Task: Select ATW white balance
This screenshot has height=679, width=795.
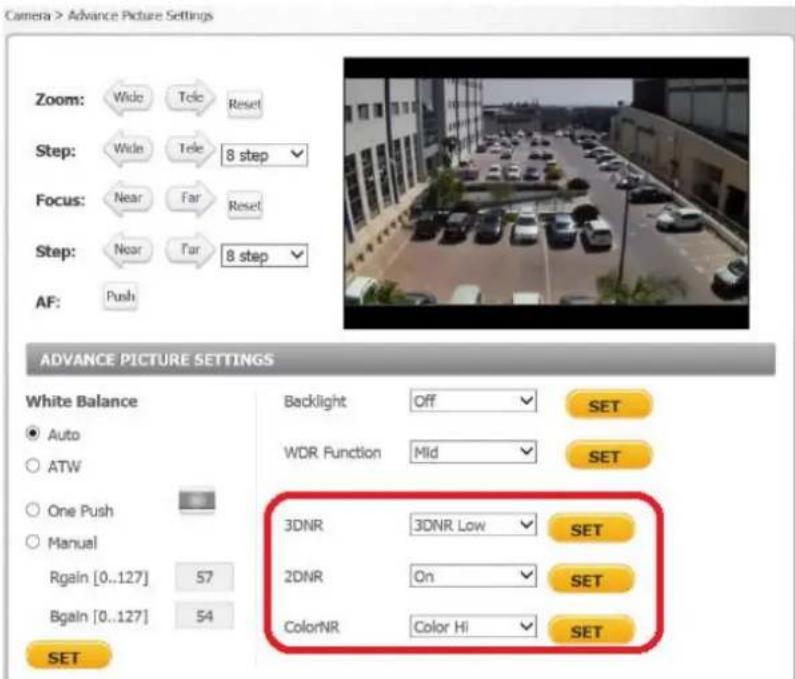Action: pyautogui.click(x=33, y=466)
